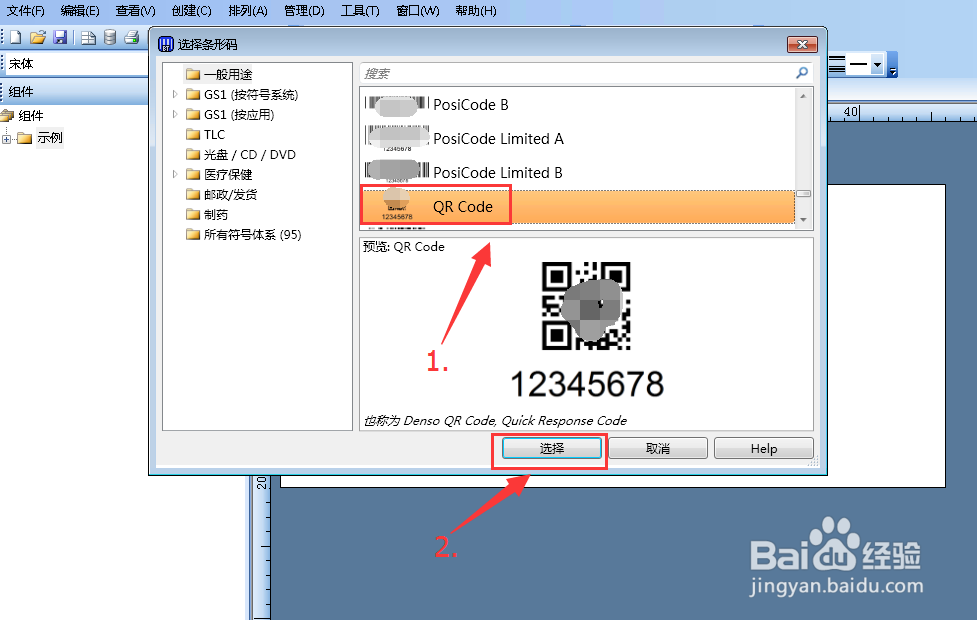Open the 帮助(H) menu
Image resolution: width=977 pixels, height=620 pixels.
coord(476,11)
